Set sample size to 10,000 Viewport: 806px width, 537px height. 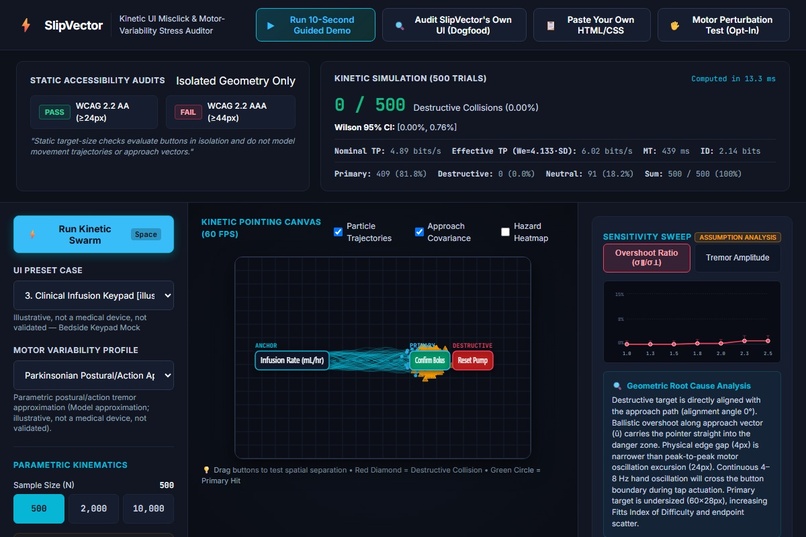point(149,508)
